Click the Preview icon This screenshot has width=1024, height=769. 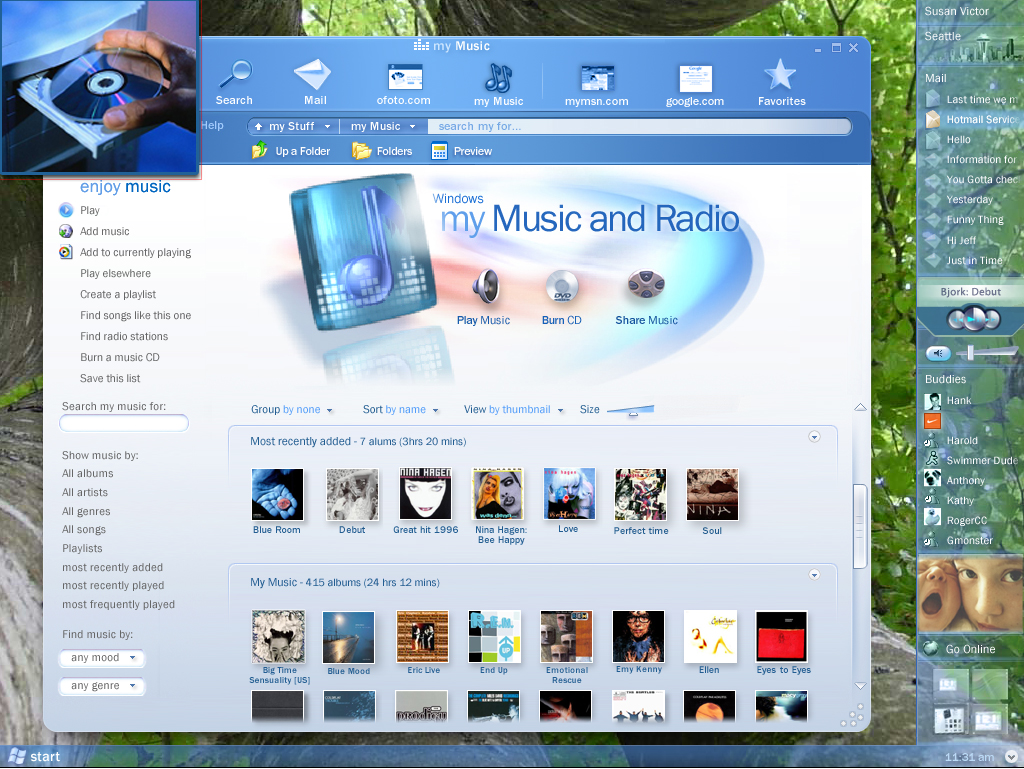[440, 151]
